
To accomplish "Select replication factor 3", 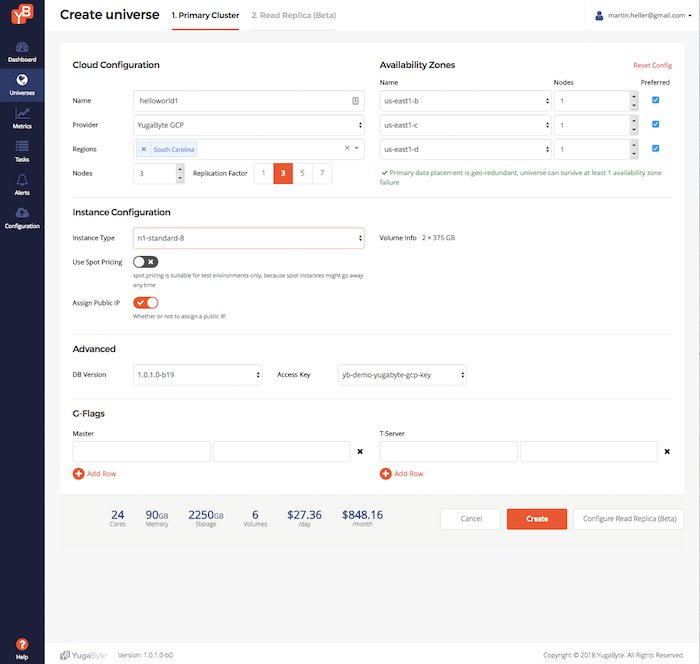I will (x=283, y=173).
